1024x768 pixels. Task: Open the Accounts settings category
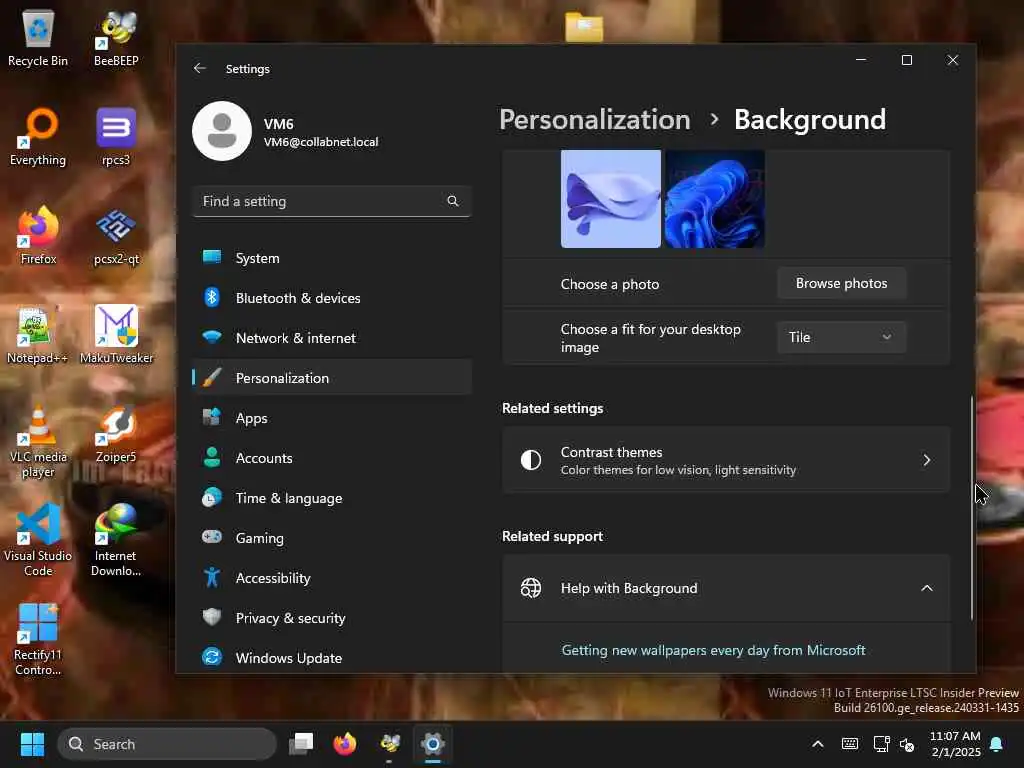[332, 458]
